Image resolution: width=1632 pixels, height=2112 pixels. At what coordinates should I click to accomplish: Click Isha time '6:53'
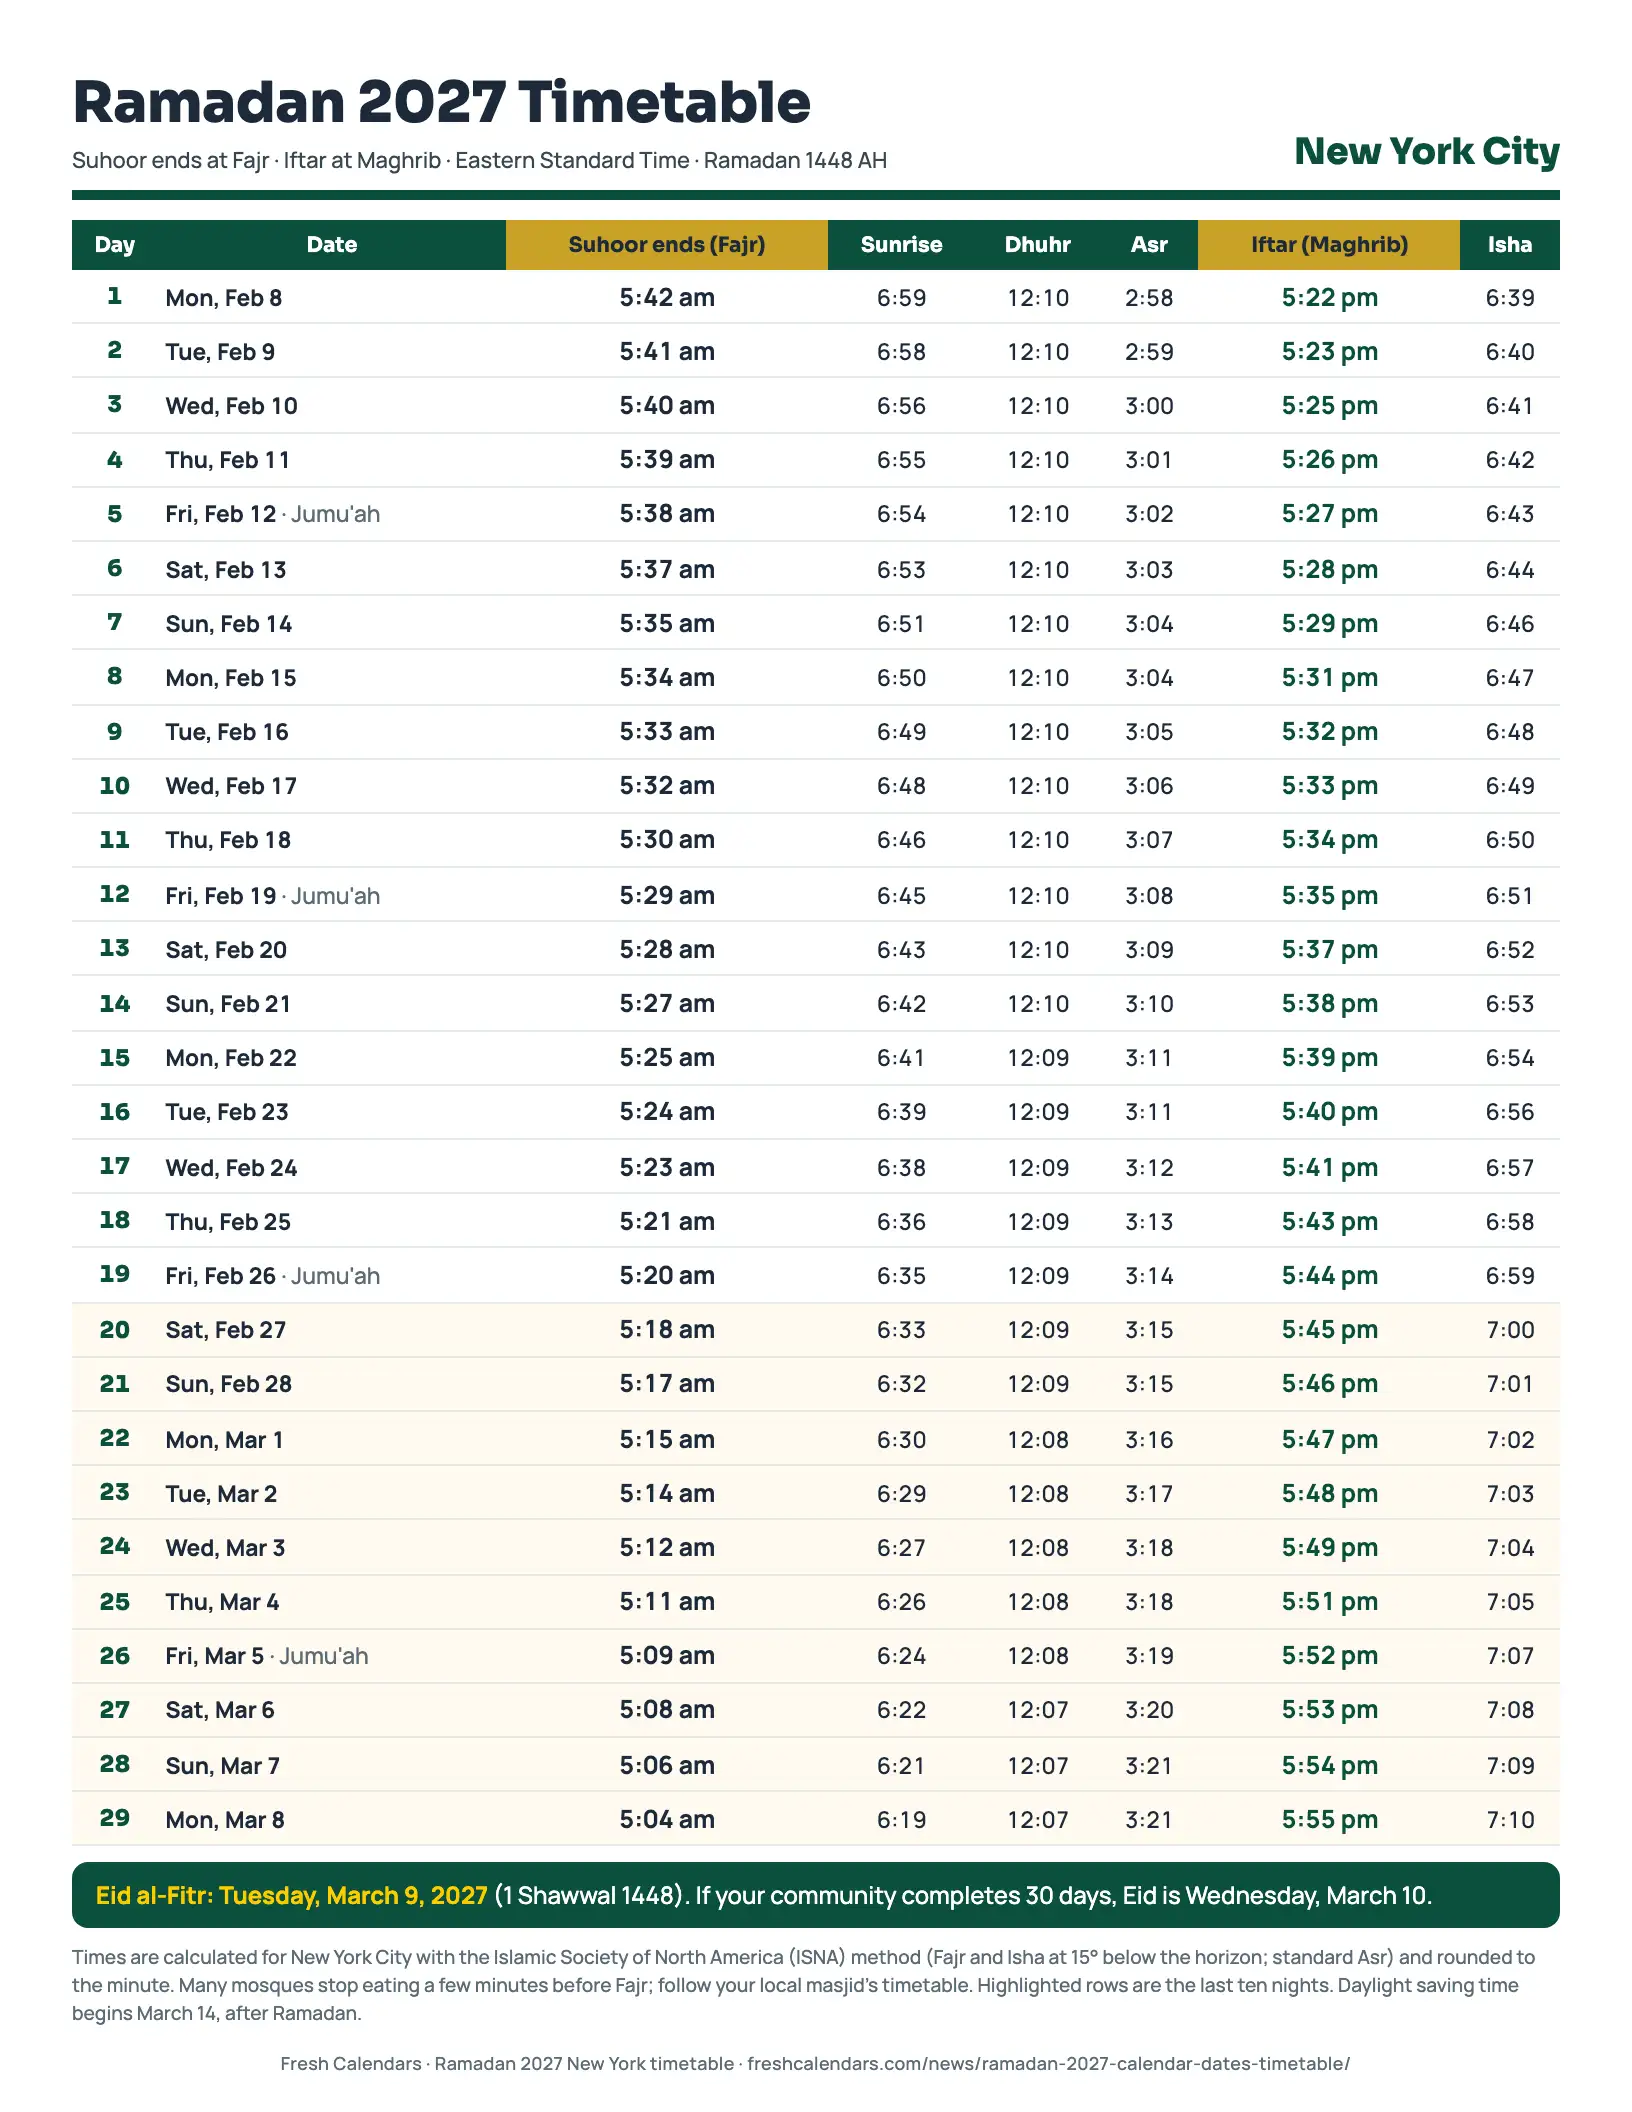pos(1509,1004)
